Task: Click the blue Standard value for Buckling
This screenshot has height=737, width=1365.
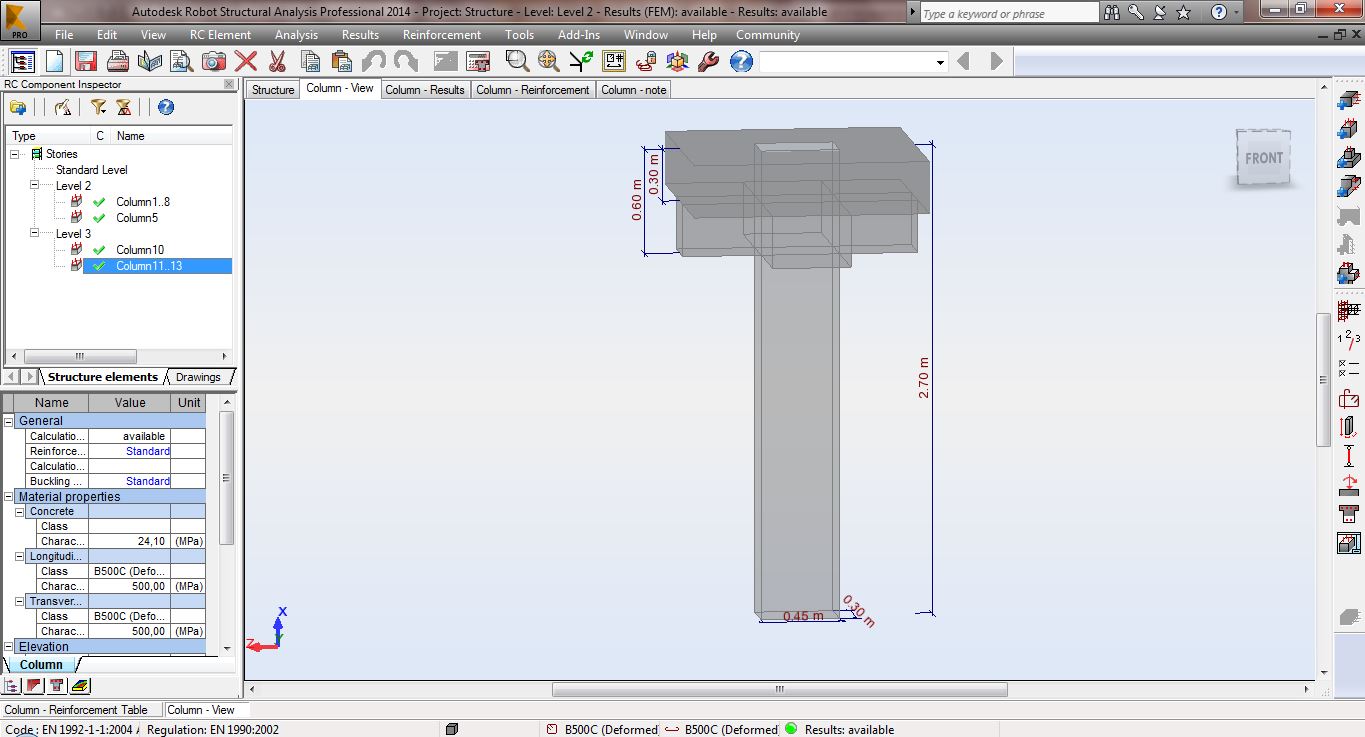Action: 148,482
